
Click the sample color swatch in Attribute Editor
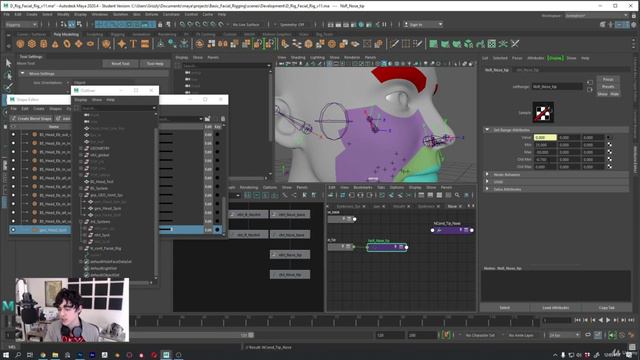click(543, 112)
